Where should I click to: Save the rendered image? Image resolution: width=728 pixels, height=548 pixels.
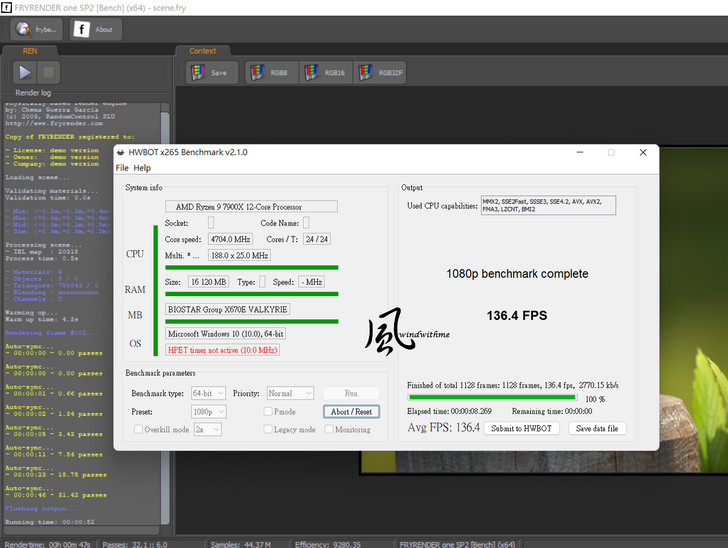click(x=211, y=72)
